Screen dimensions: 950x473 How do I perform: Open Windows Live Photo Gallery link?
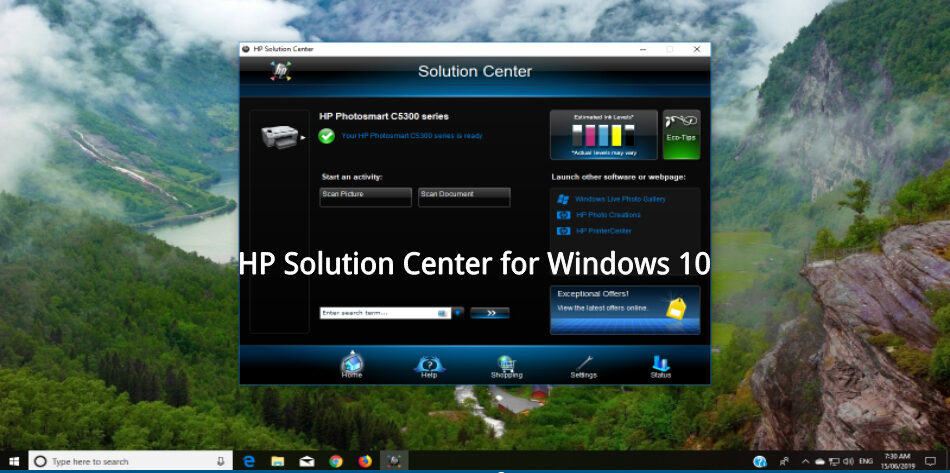[x=620, y=199]
